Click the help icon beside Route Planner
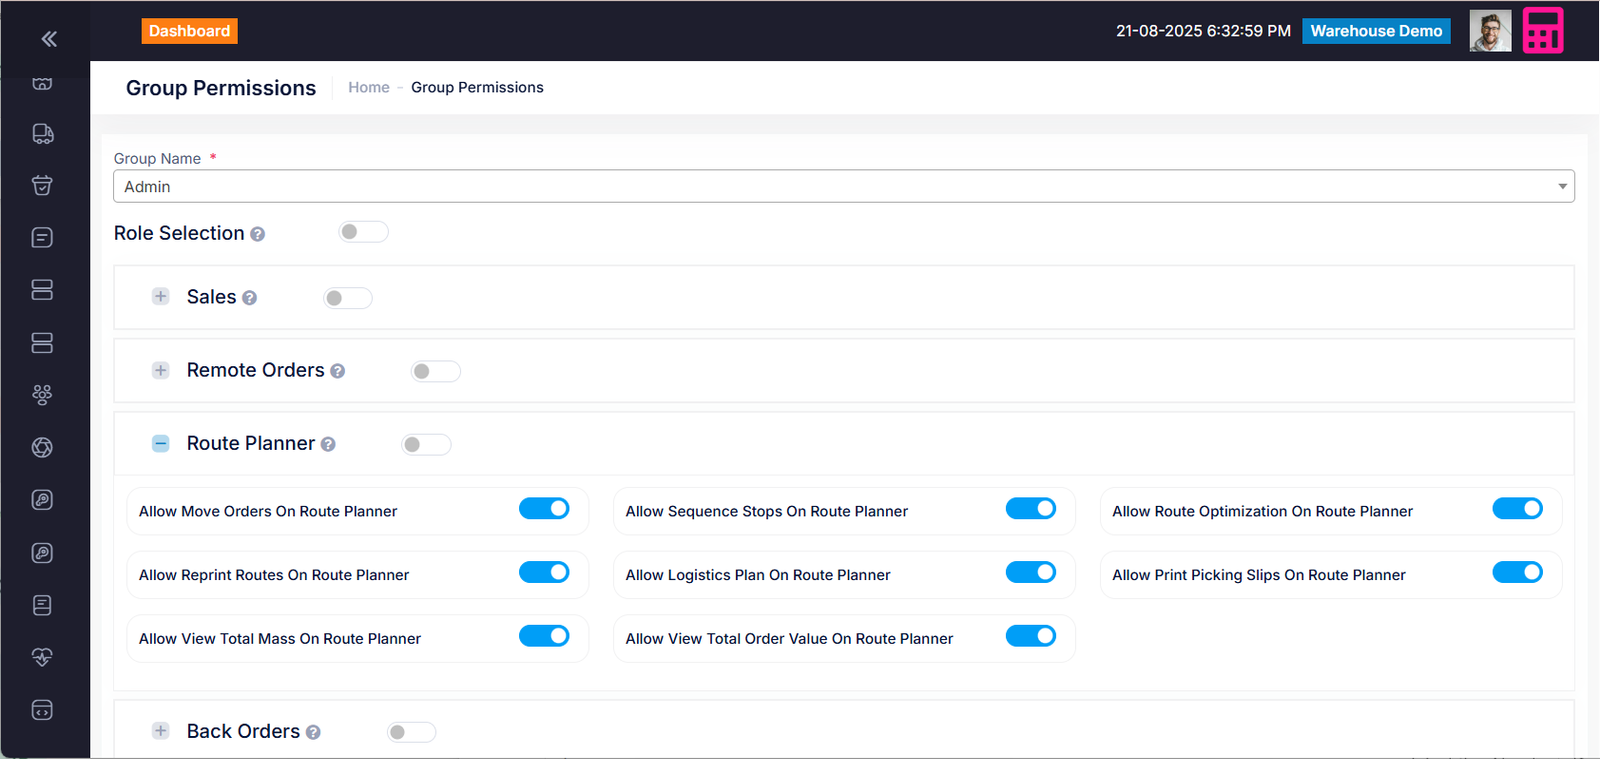This screenshot has height=759, width=1600. tap(328, 444)
